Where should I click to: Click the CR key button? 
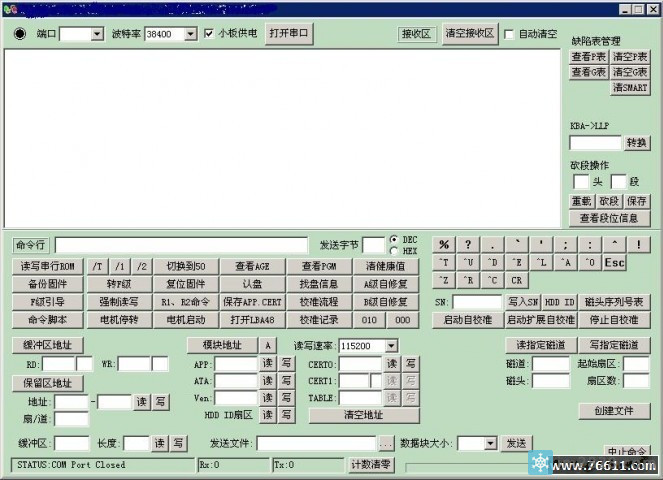(x=517, y=281)
